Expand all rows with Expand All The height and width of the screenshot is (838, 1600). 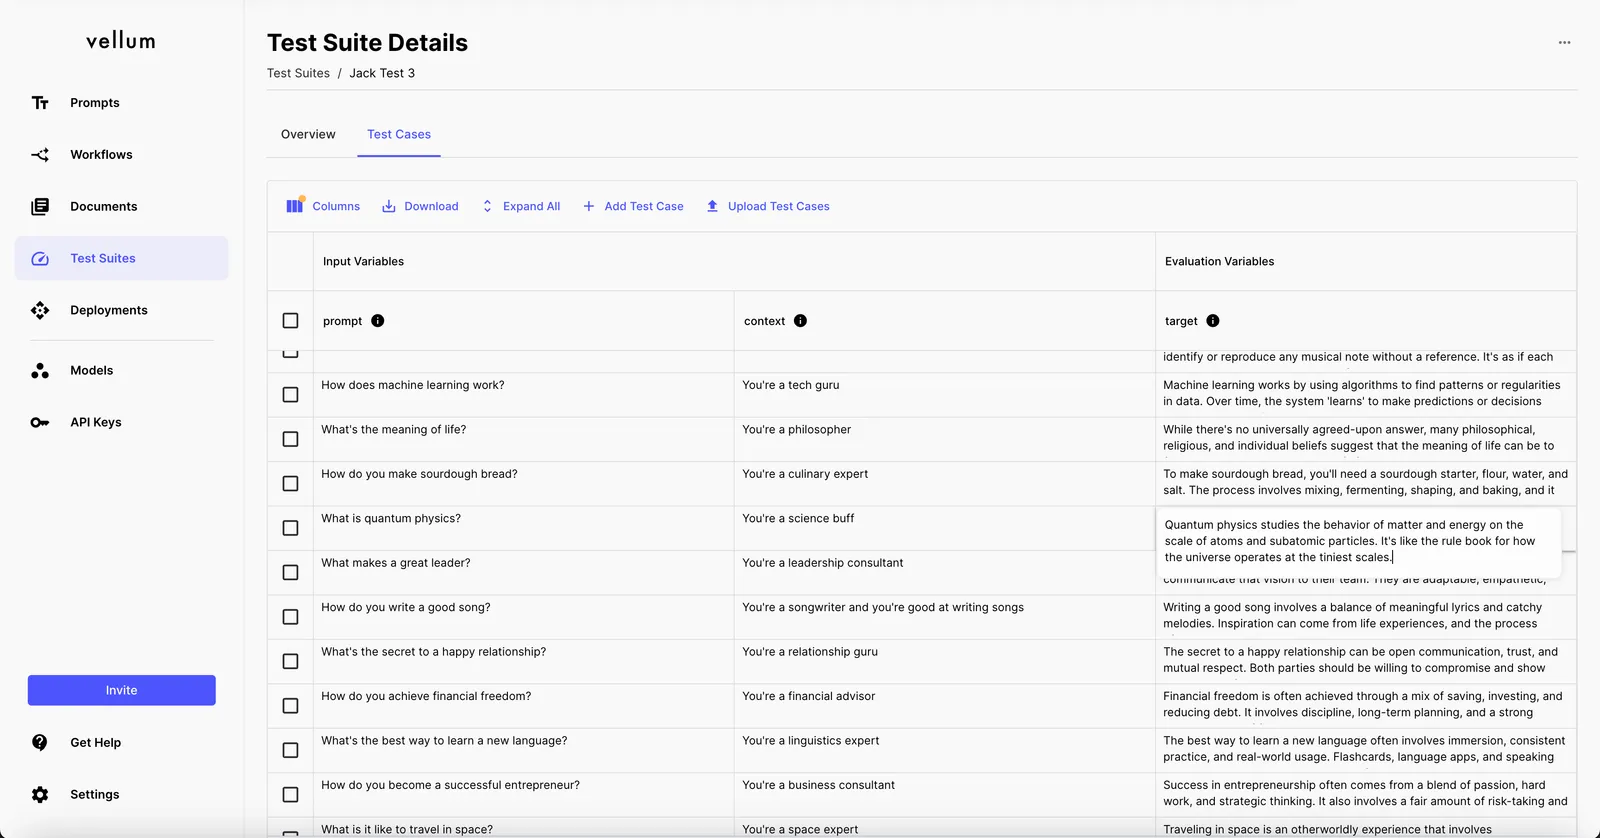(521, 207)
